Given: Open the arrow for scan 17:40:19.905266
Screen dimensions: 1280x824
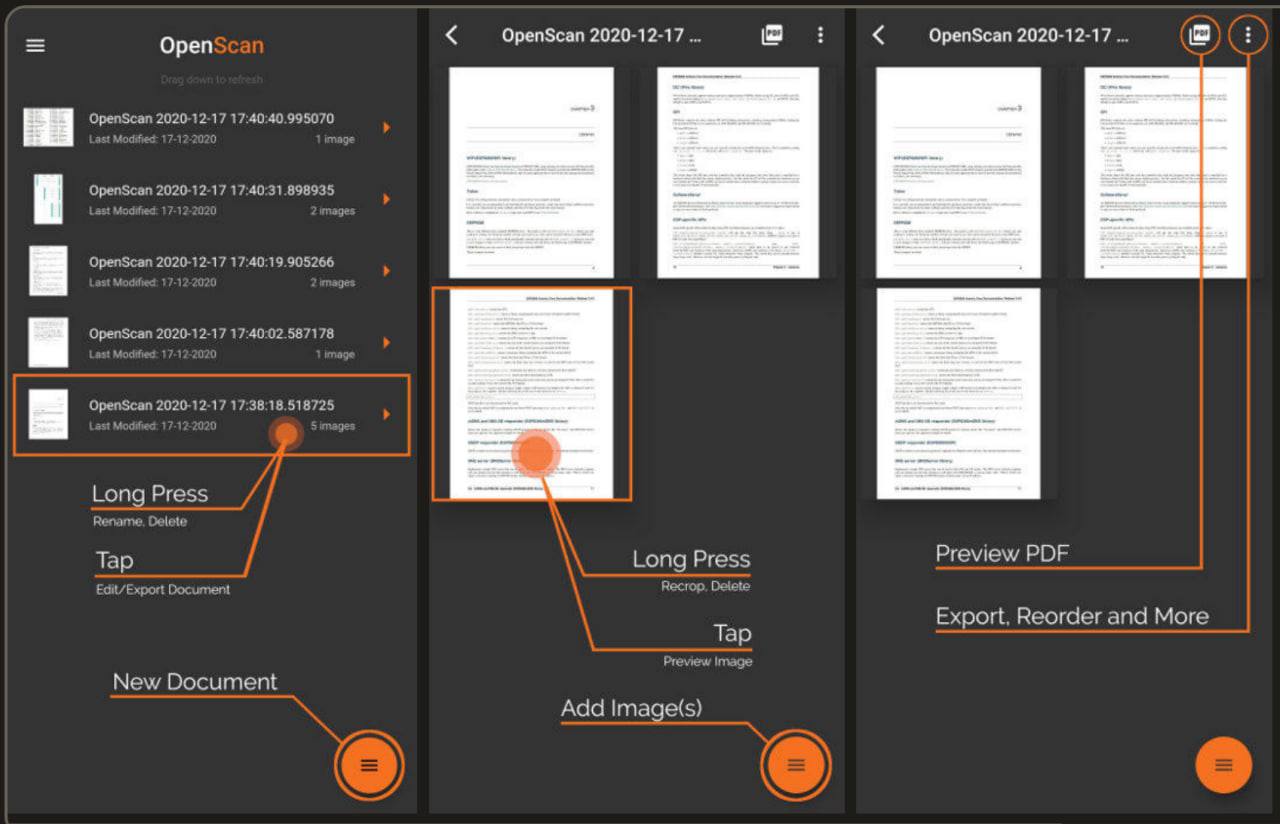Looking at the screenshot, I should pyautogui.click(x=386, y=271).
